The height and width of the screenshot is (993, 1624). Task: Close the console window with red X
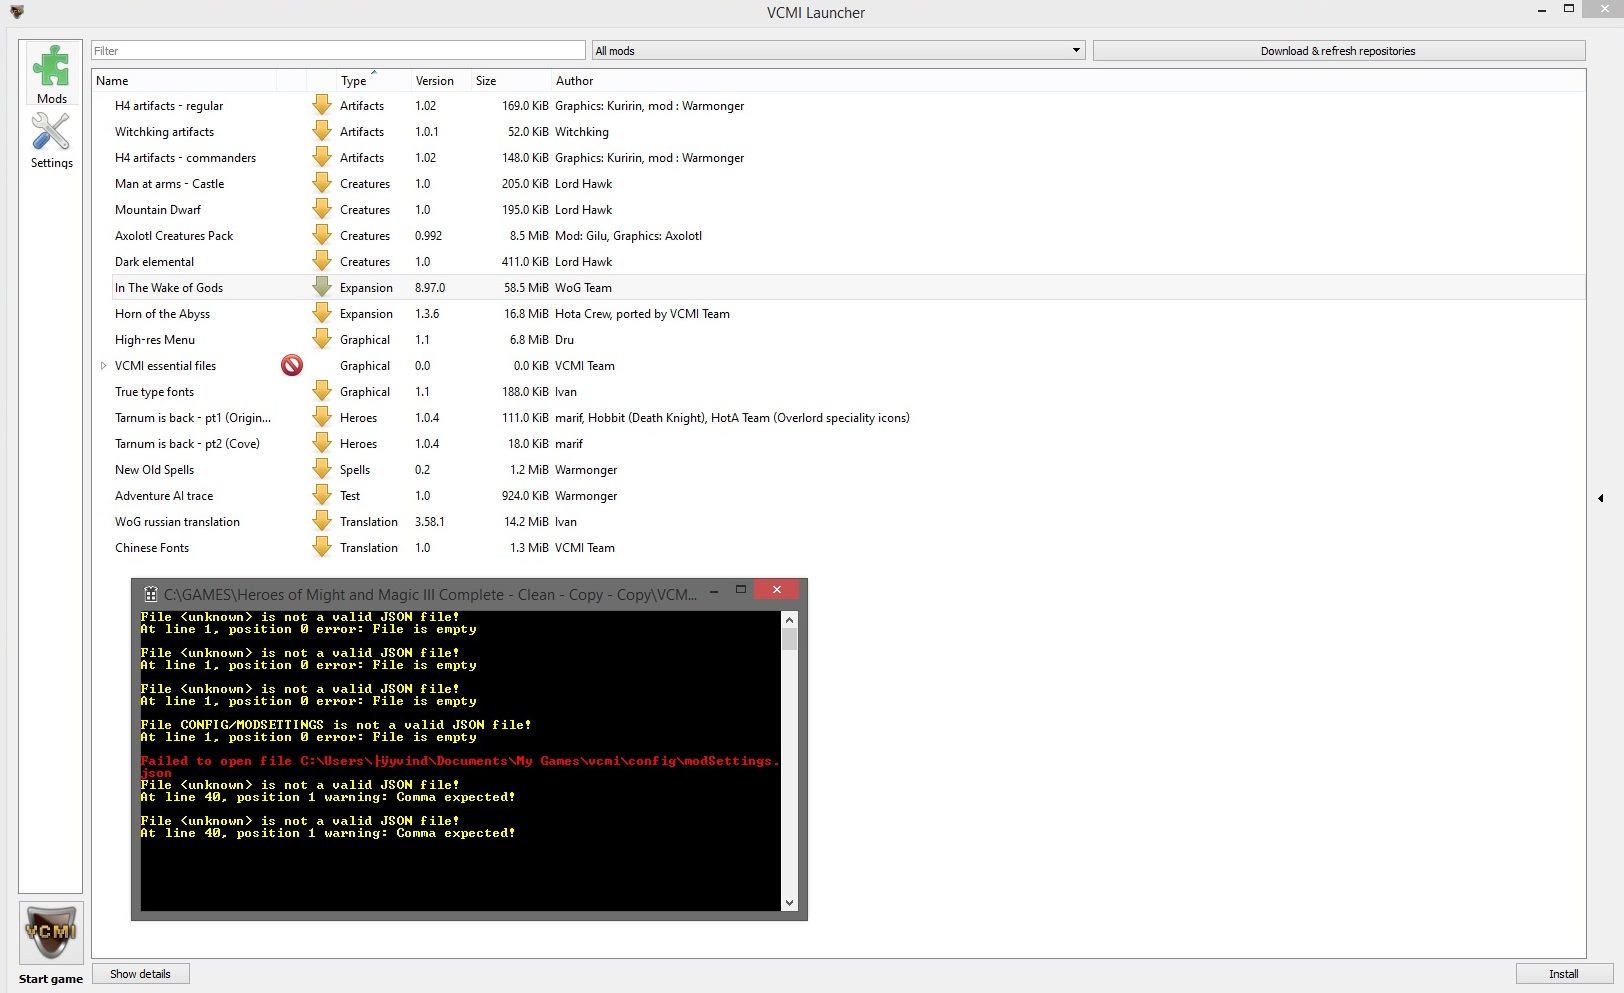pyautogui.click(x=777, y=590)
